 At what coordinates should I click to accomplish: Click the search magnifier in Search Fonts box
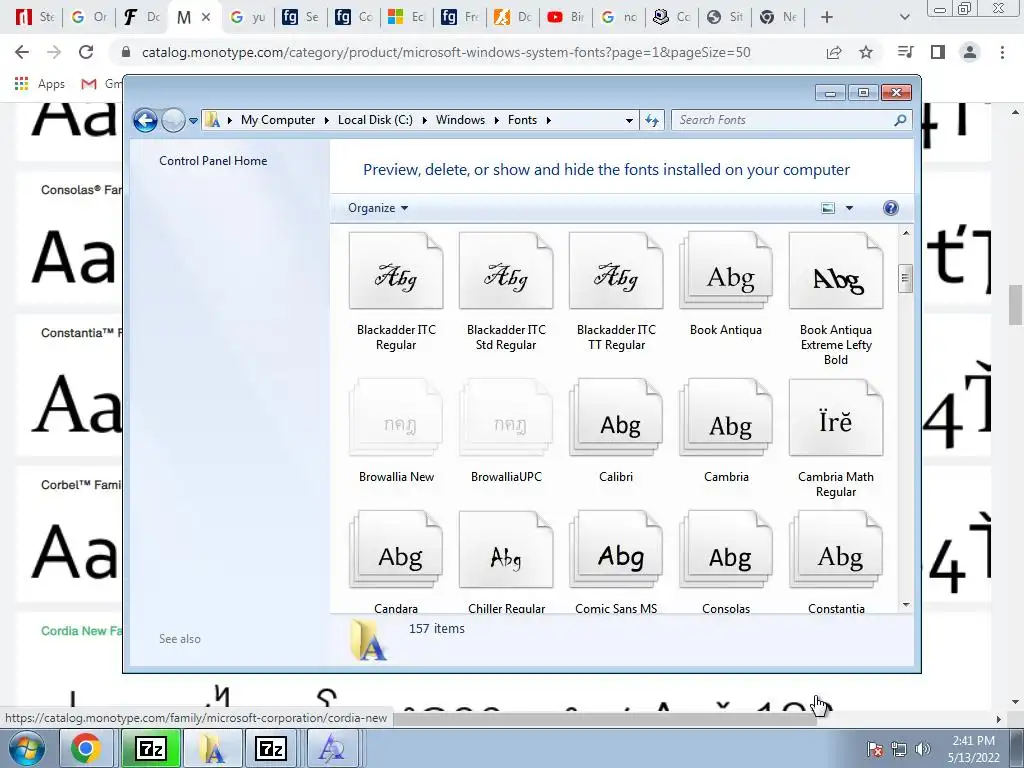[900, 120]
